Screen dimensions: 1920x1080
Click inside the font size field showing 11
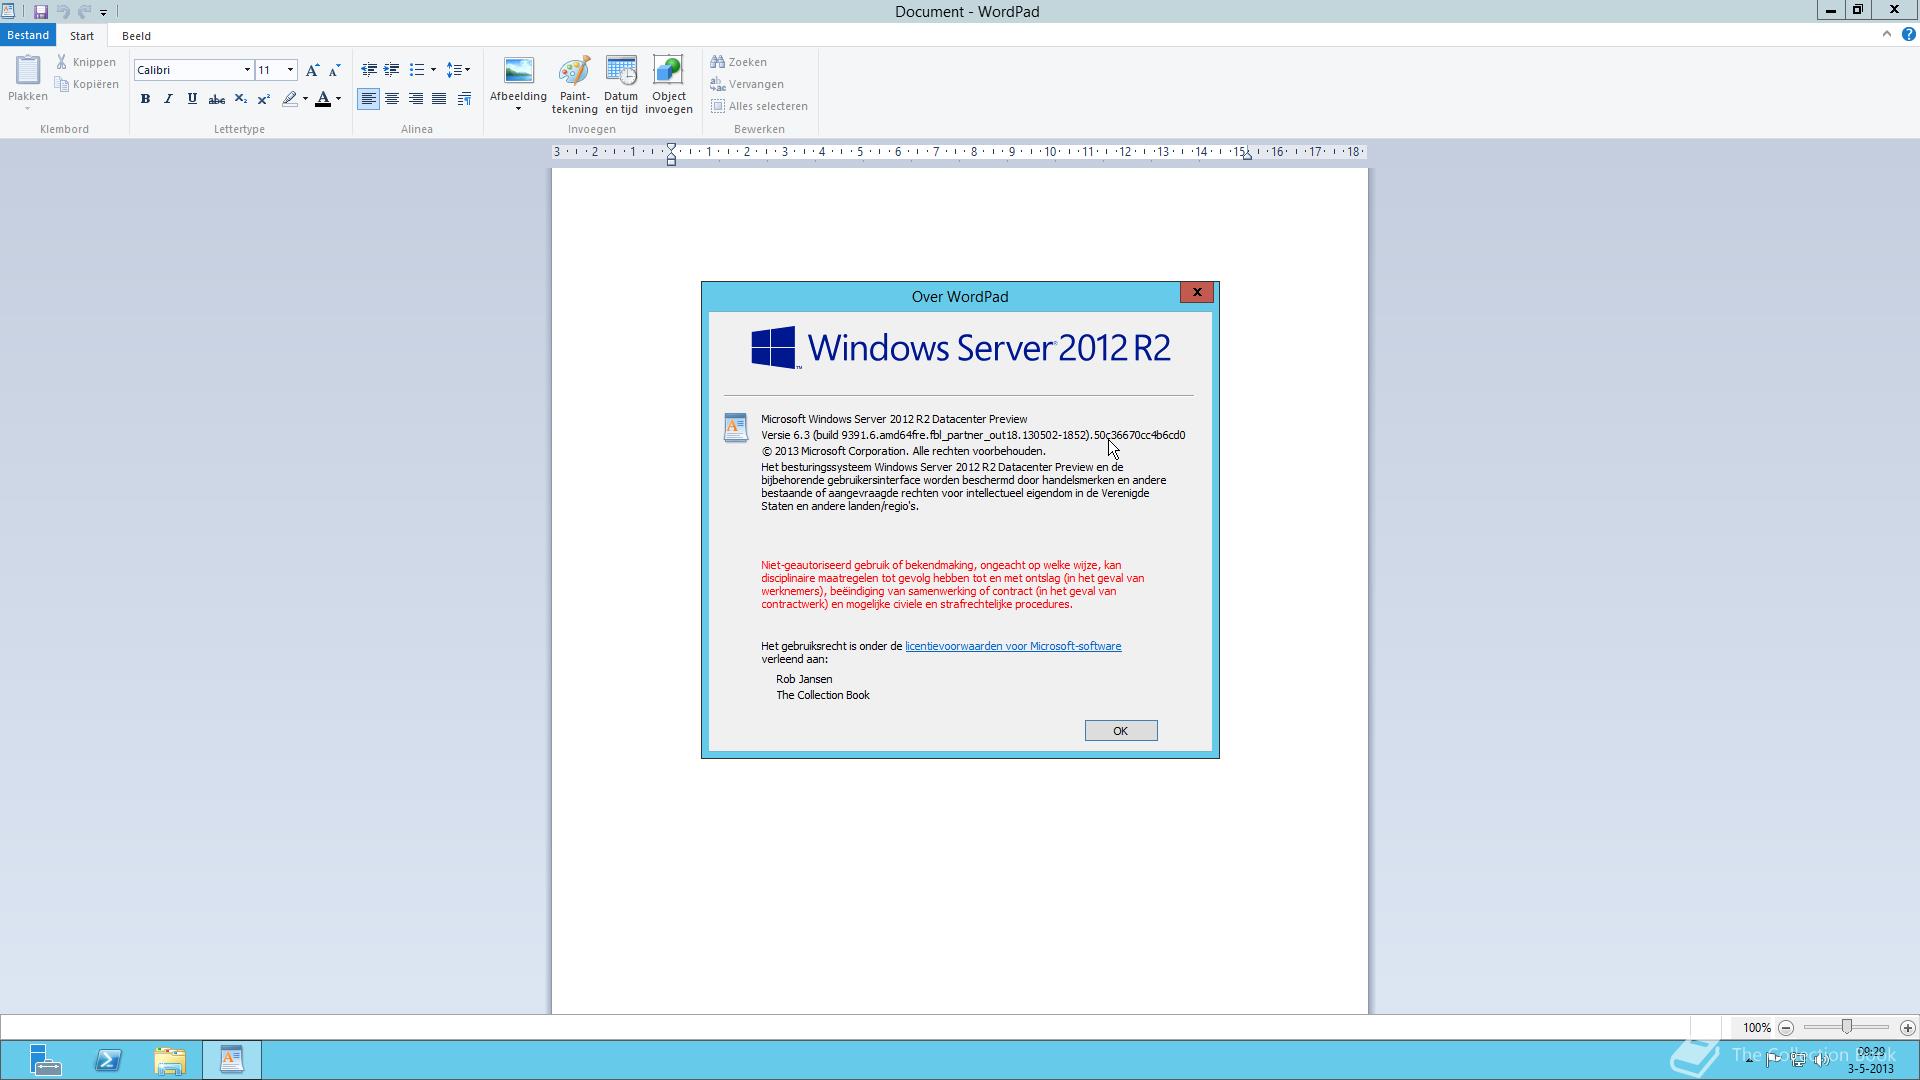[x=270, y=70]
